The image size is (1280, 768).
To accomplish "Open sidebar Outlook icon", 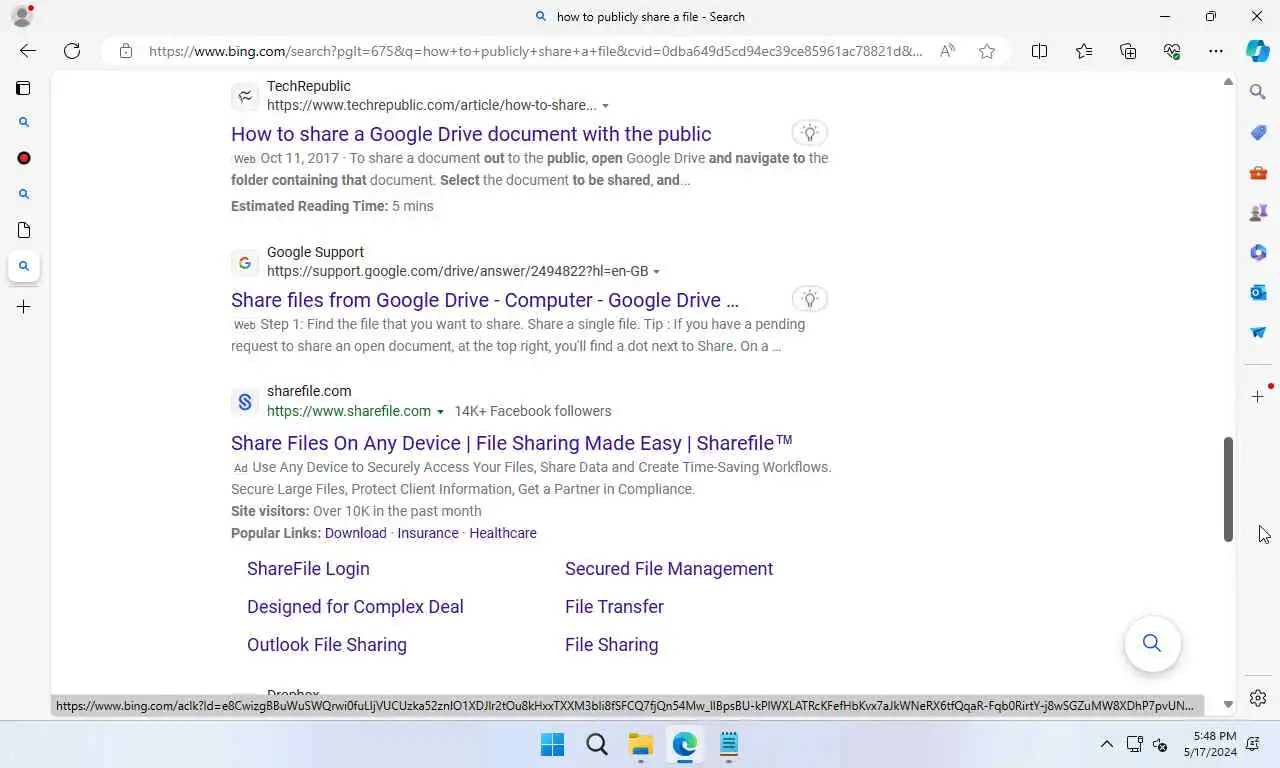I will point(1258,292).
